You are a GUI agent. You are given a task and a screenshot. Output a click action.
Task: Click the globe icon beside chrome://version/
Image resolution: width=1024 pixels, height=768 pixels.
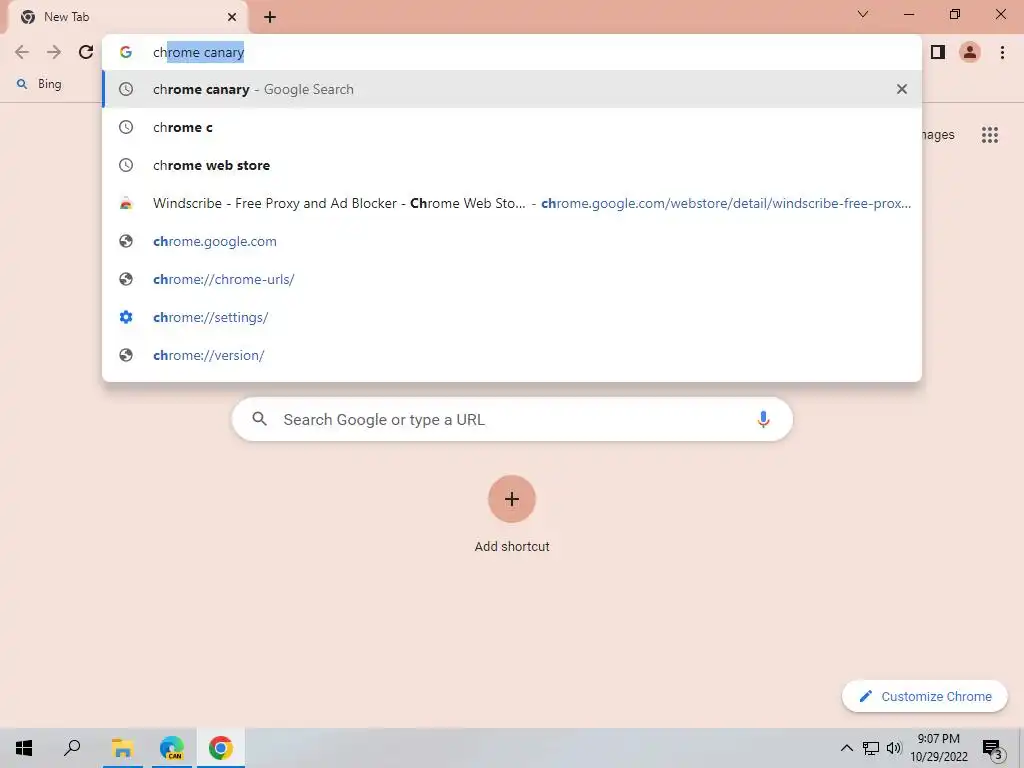point(126,355)
